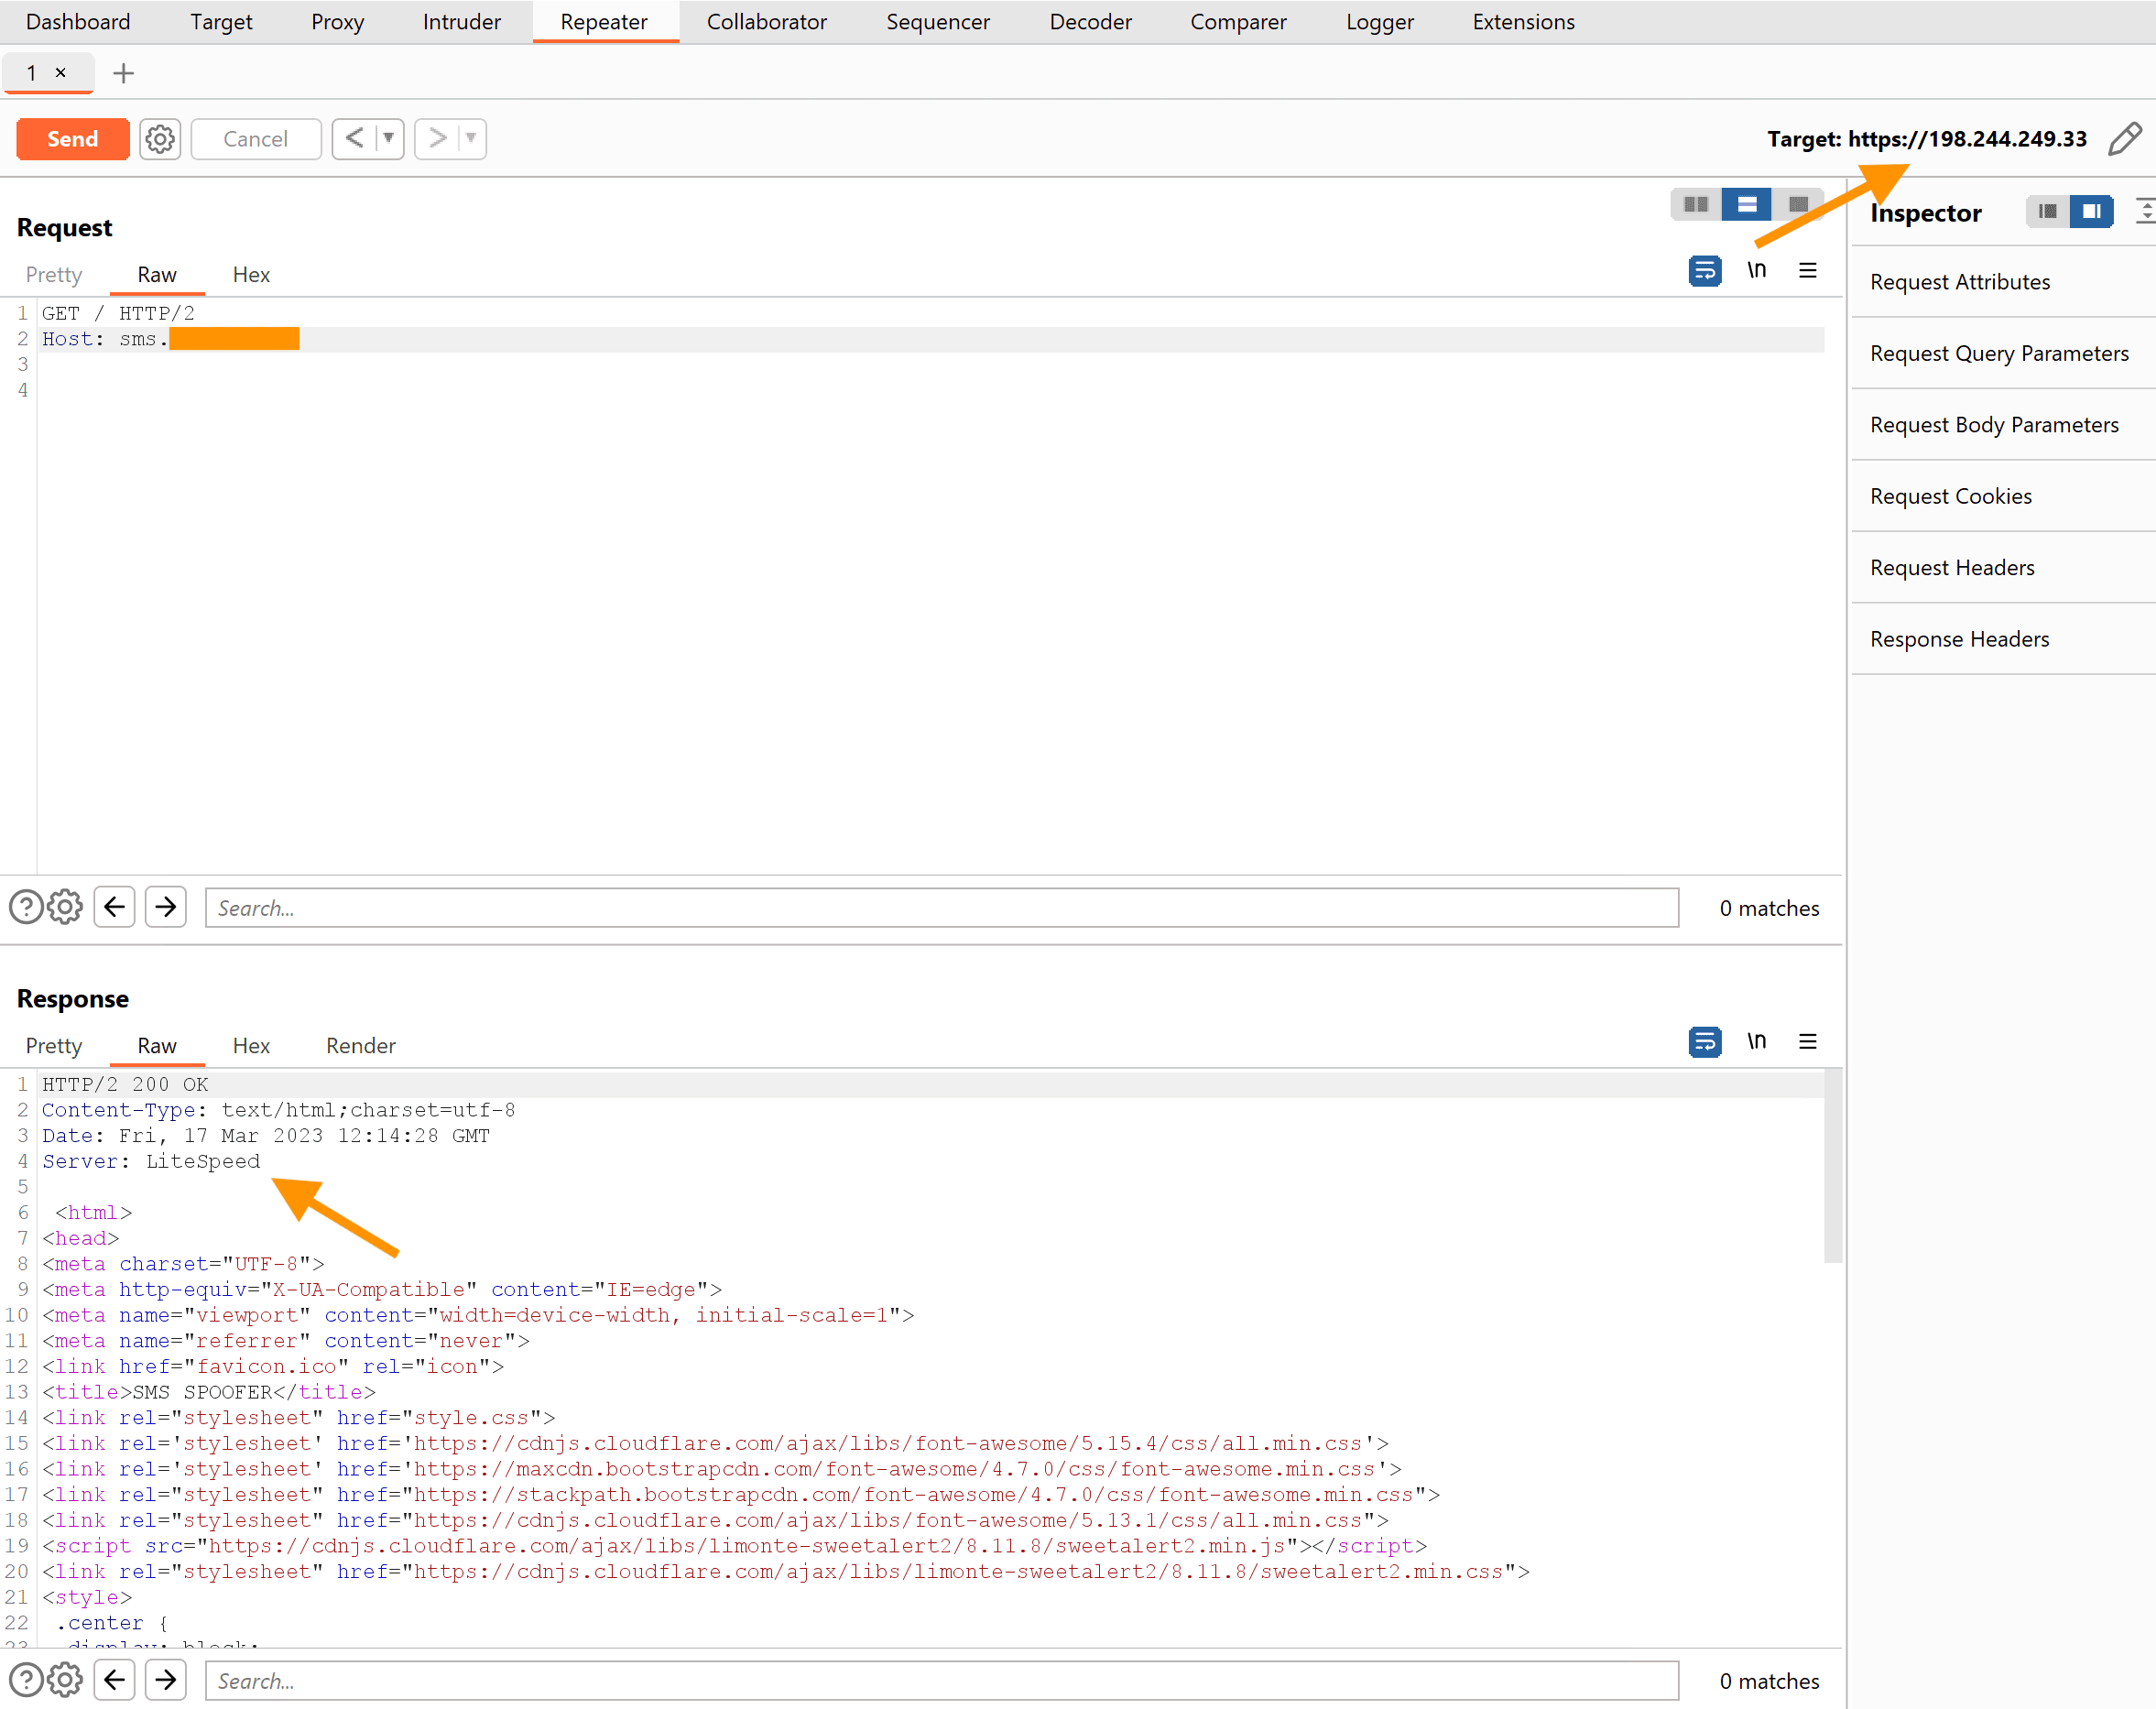Switch to the Intruder tab
Screen dimensions: 2156x1709
(461, 22)
